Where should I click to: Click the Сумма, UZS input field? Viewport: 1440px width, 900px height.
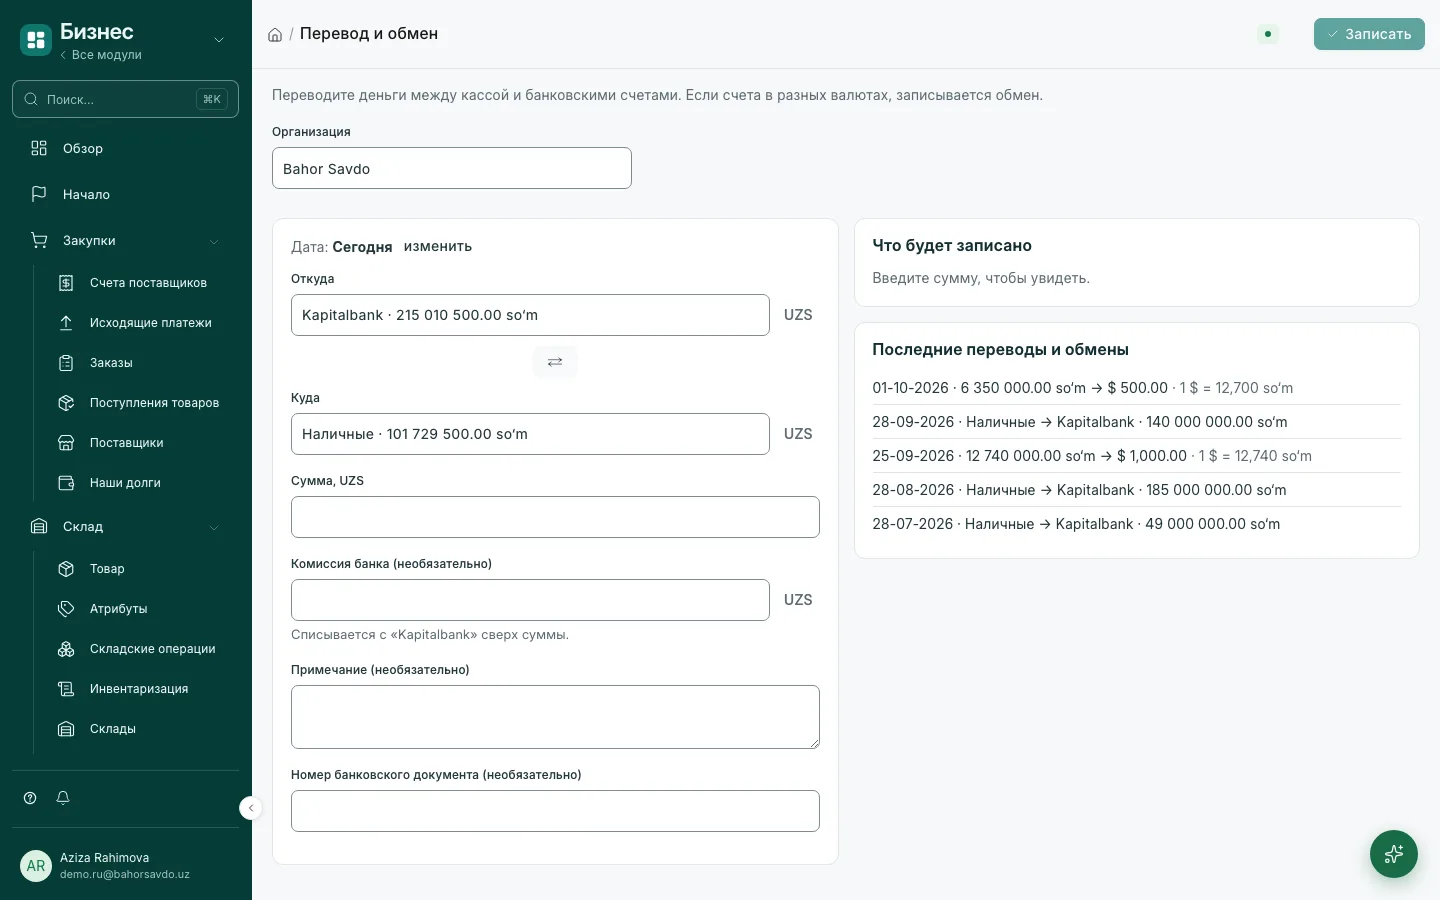click(x=555, y=517)
